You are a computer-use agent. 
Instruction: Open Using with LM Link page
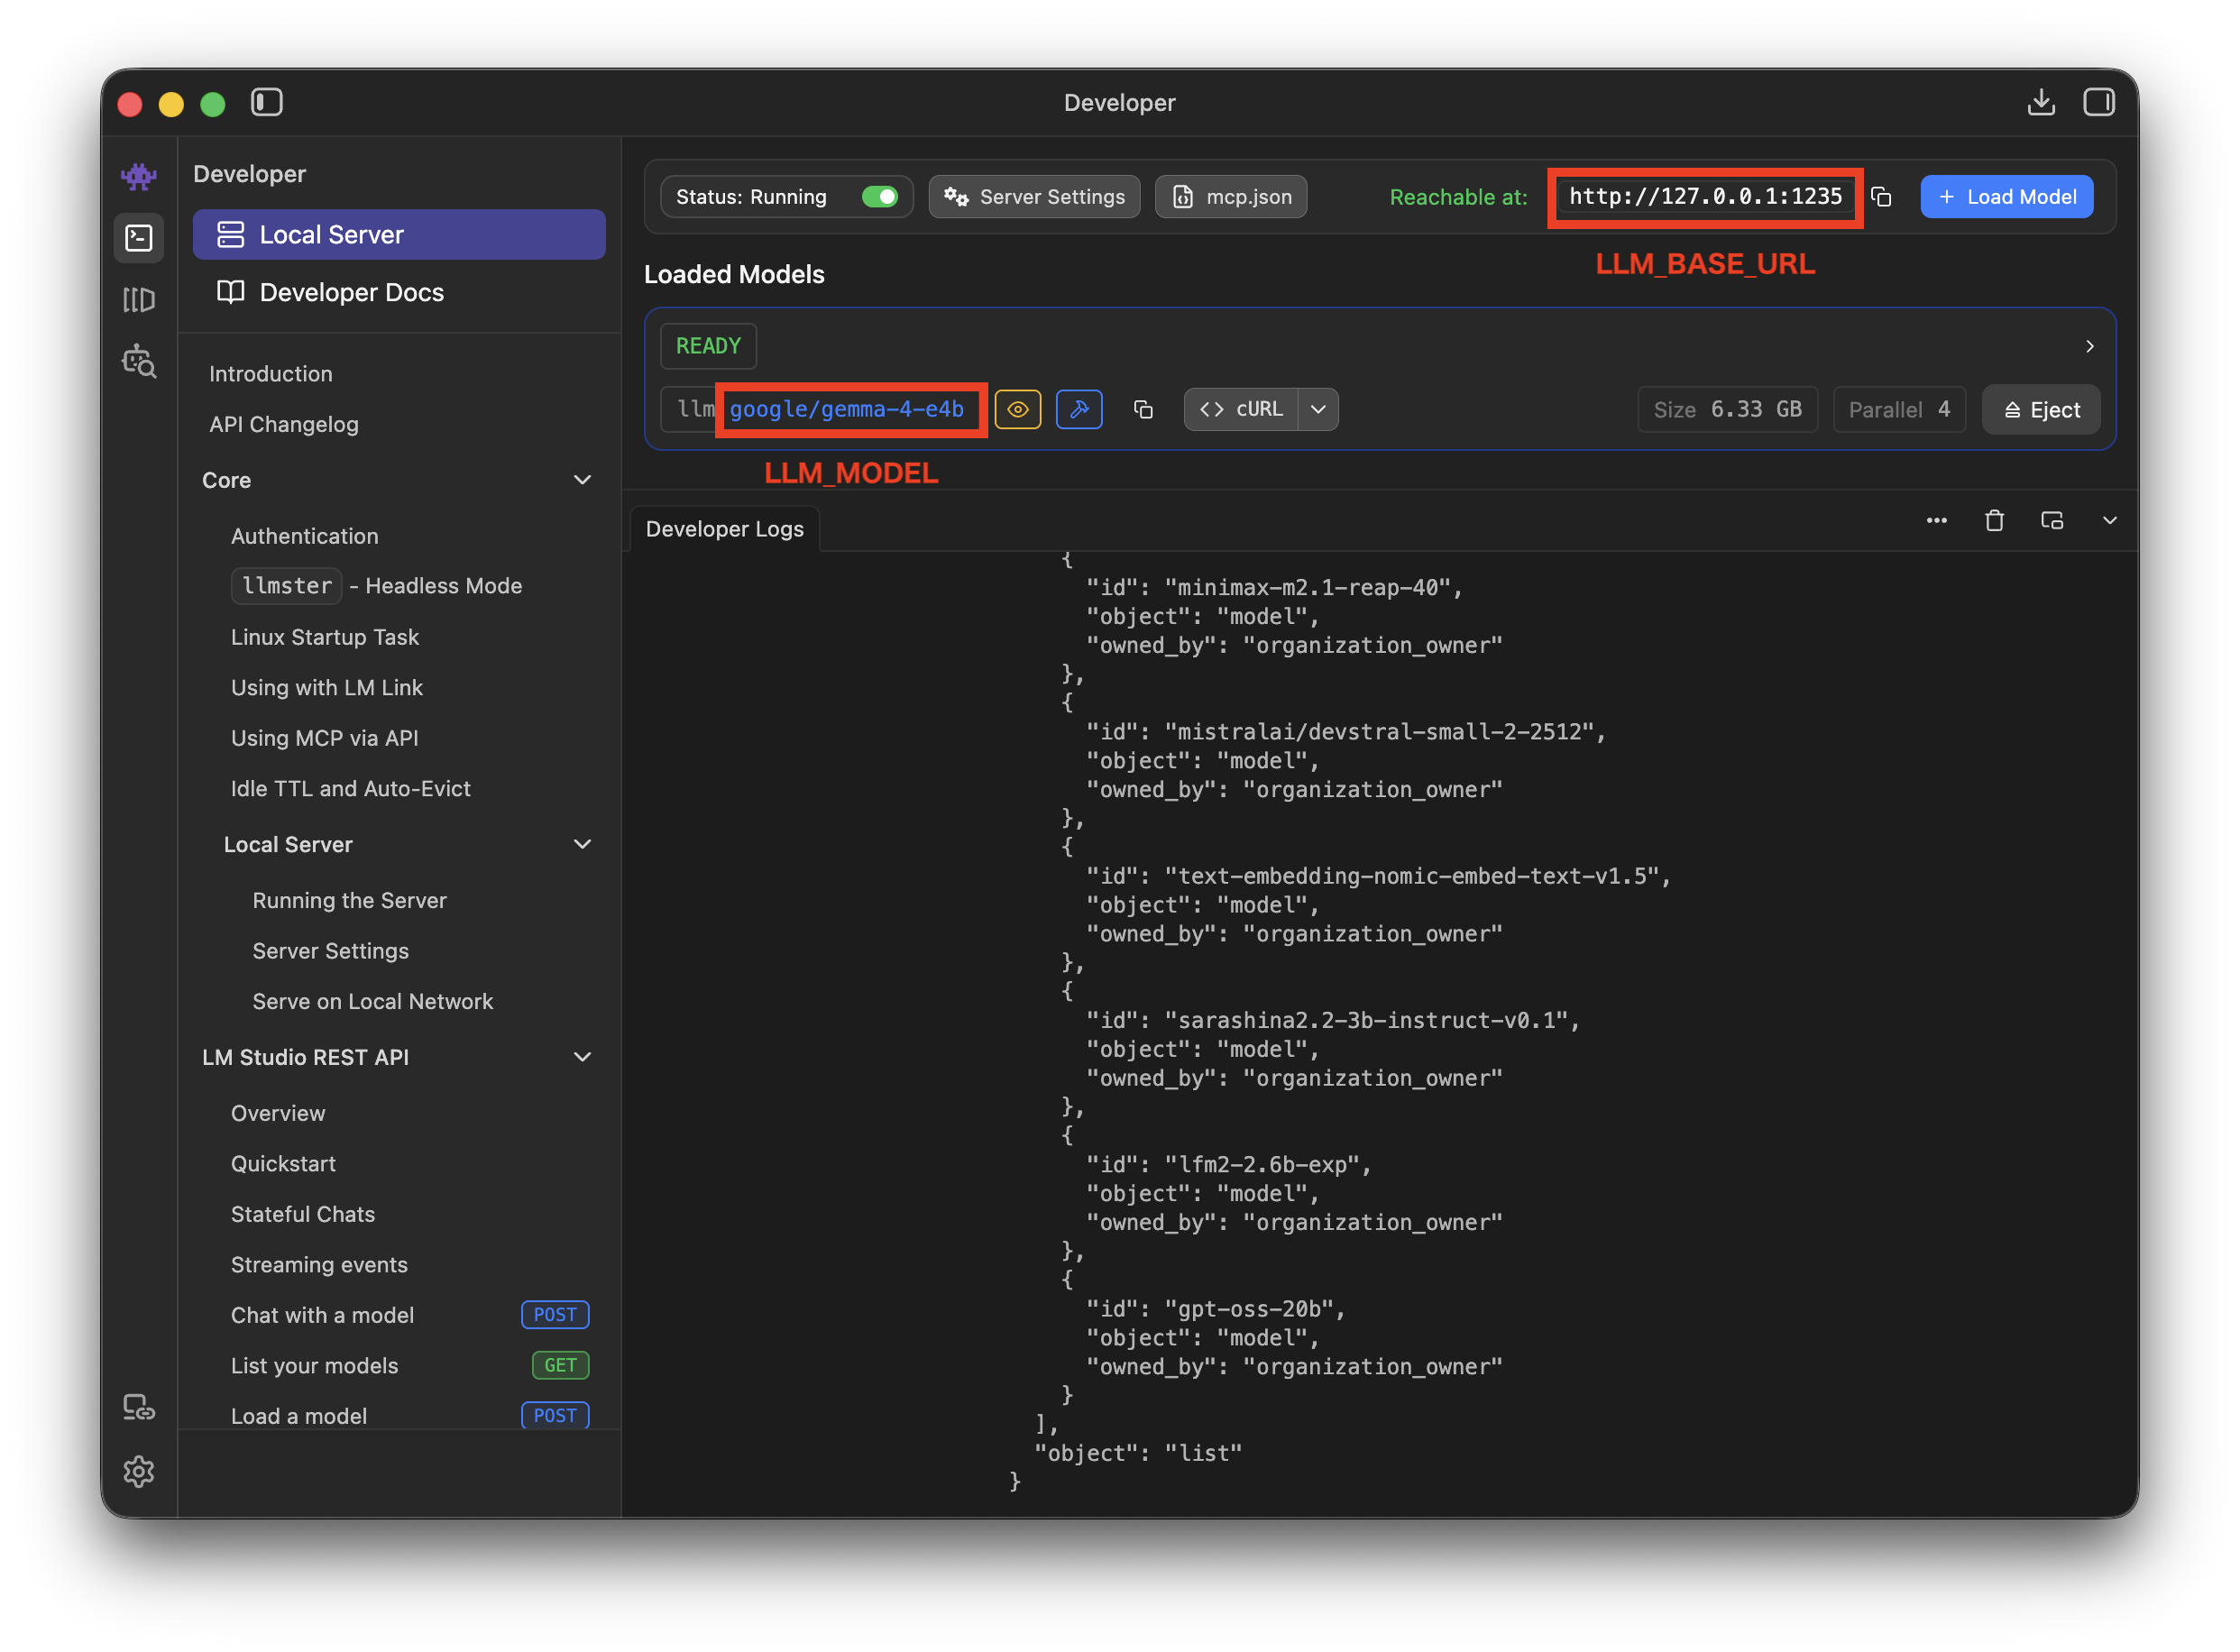click(326, 688)
